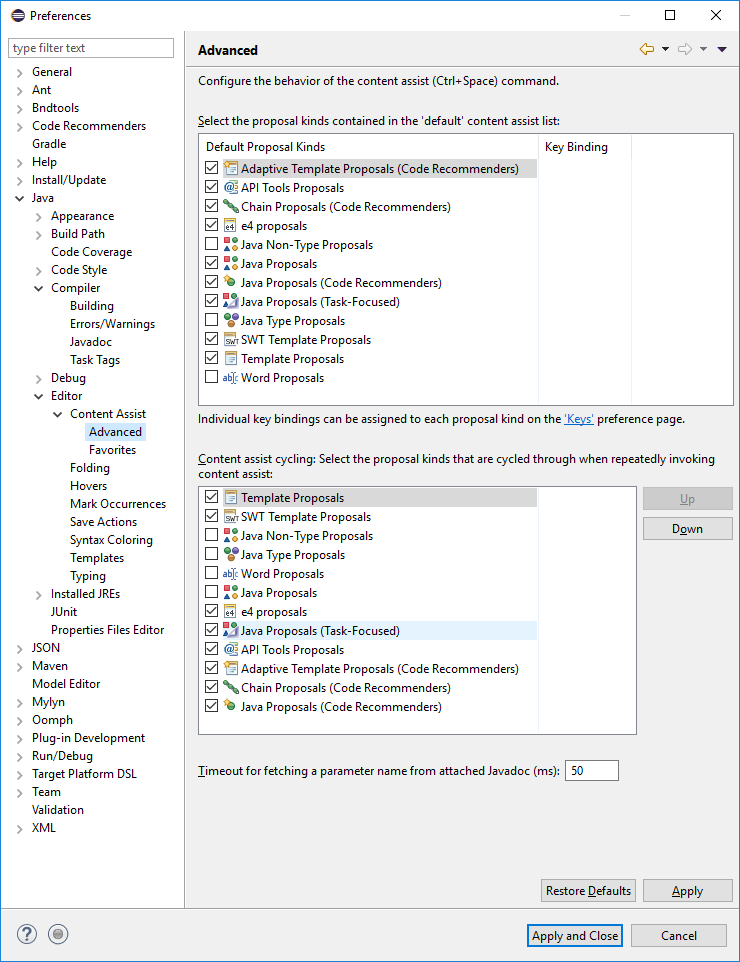The width and height of the screenshot is (740, 962).
Task: Click the Adaptive Template Proposals icon in cycling list
Action: pos(230,668)
